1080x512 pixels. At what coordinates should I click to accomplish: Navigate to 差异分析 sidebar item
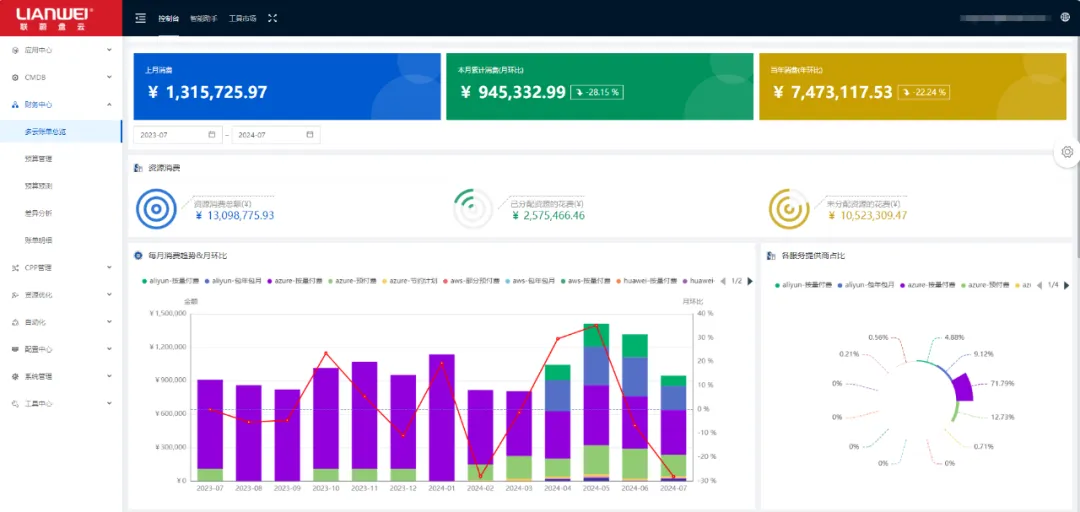point(39,213)
